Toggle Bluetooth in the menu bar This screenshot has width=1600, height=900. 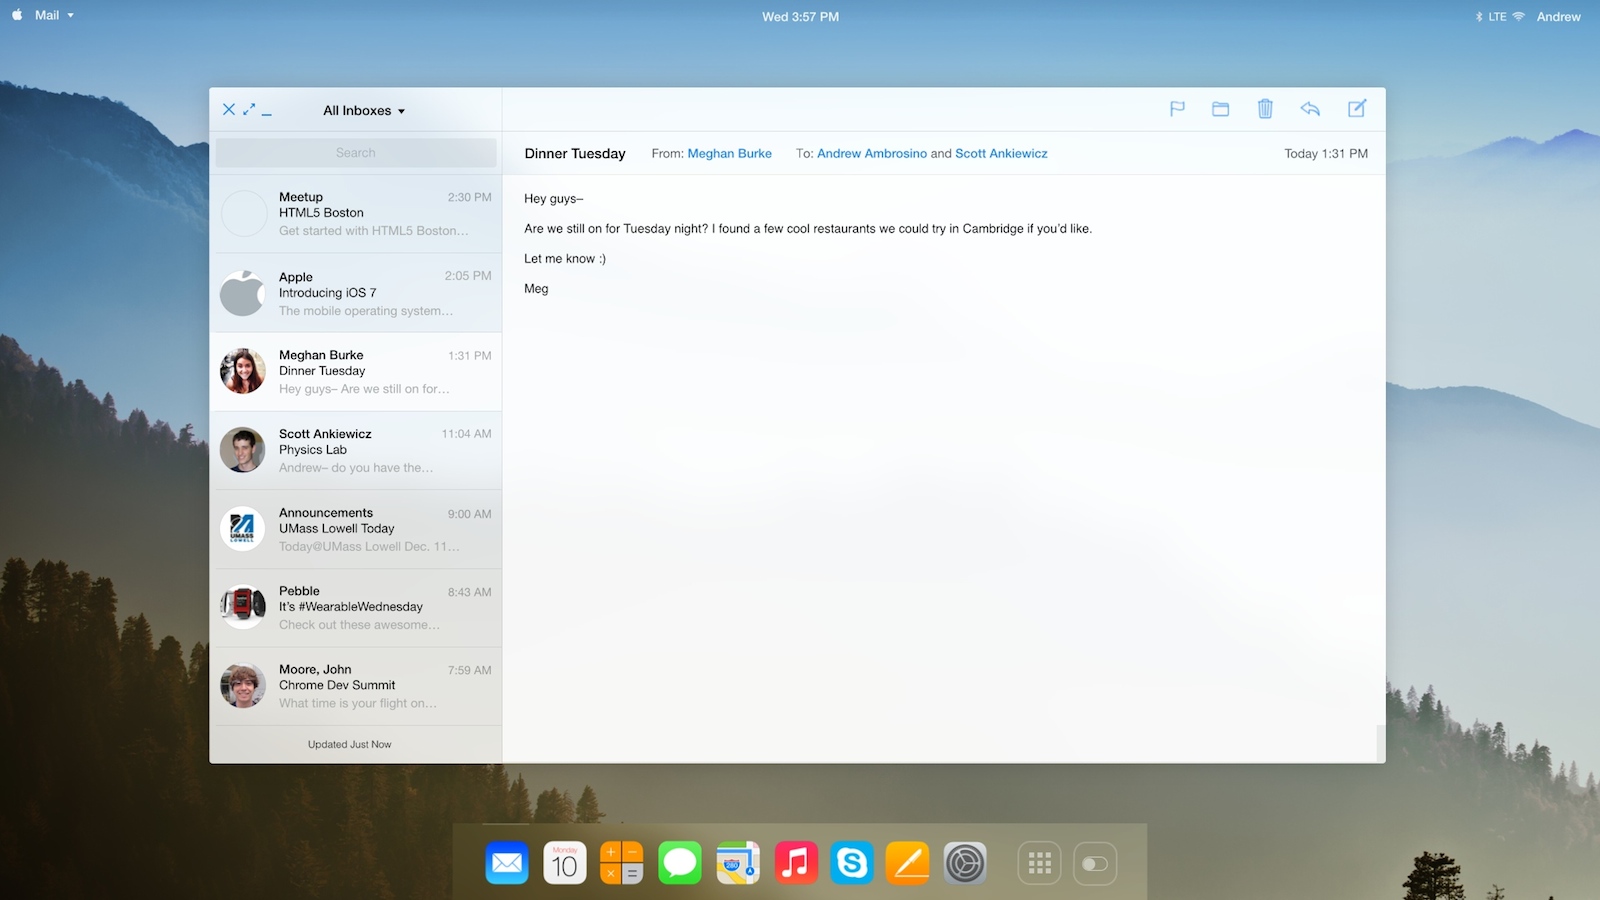coord(1480,15)
